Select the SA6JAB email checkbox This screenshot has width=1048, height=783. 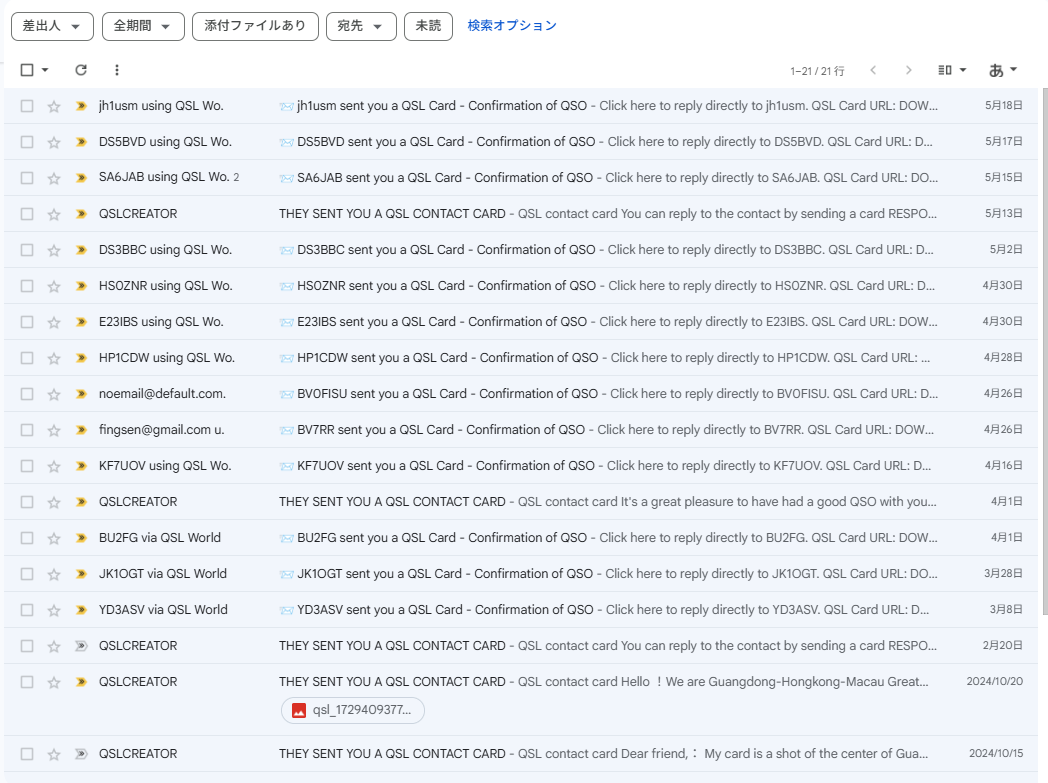pos(27,178)
